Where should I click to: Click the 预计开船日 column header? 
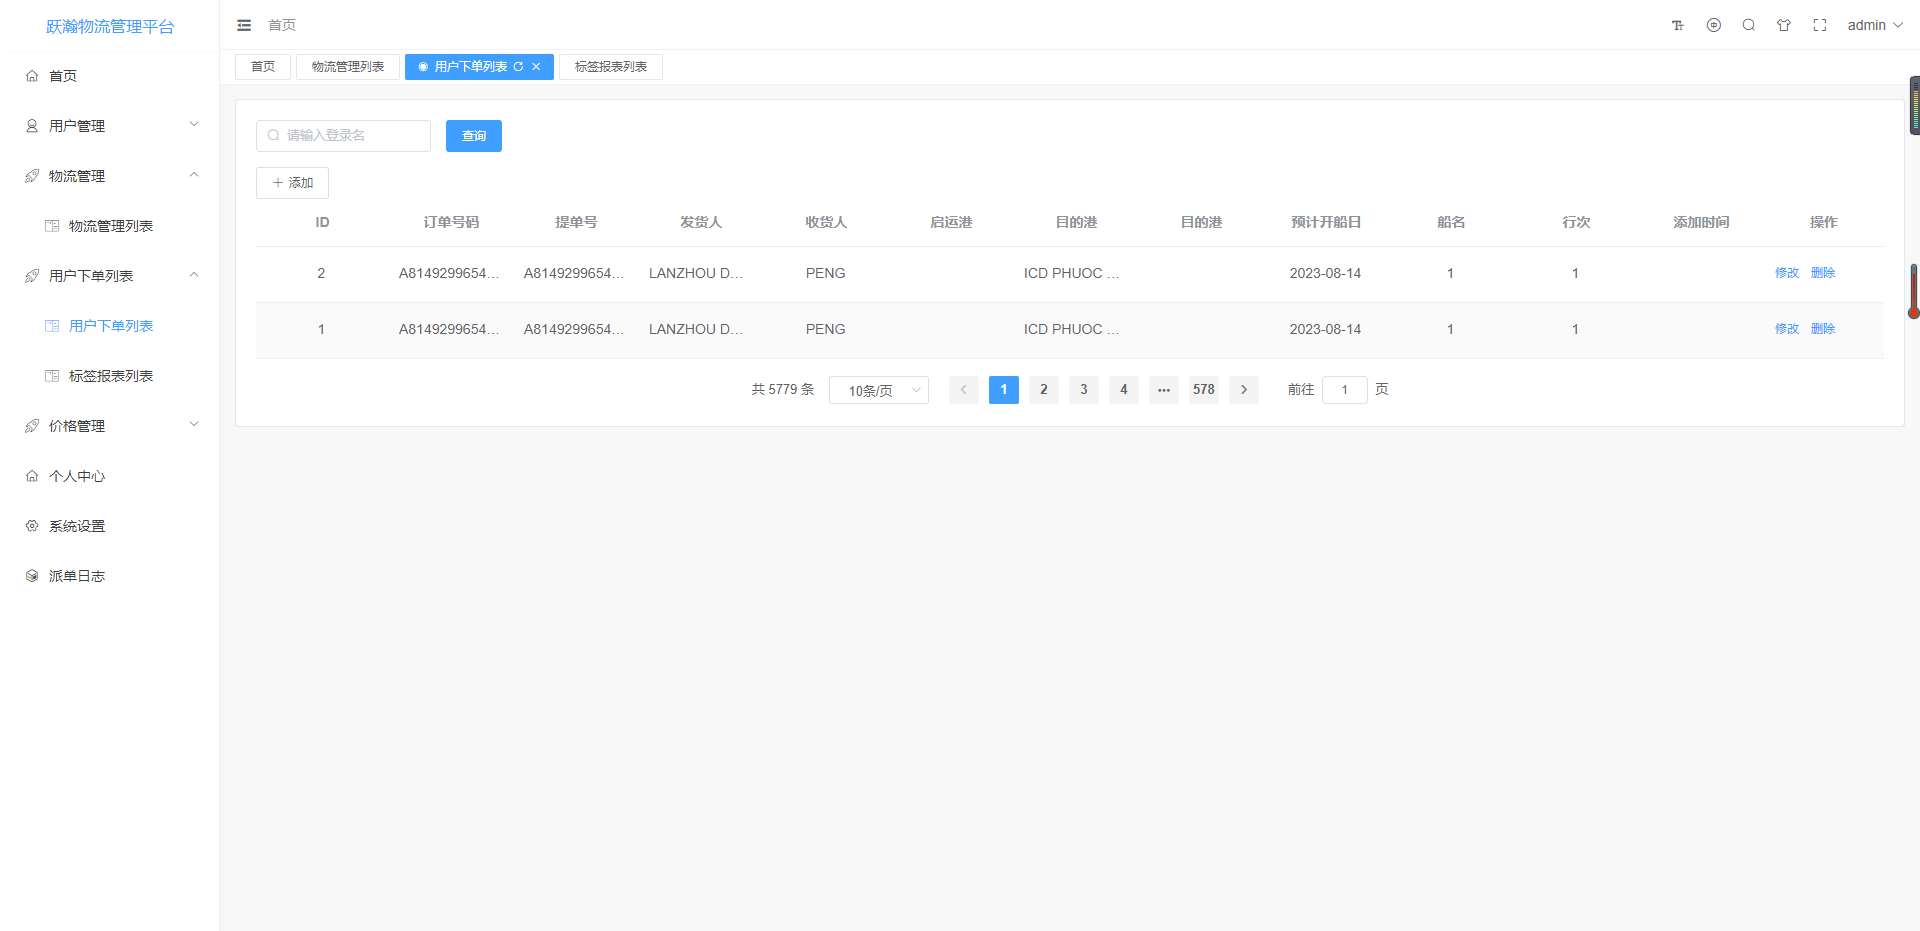pyautogui.click(x=1326, y=222)
